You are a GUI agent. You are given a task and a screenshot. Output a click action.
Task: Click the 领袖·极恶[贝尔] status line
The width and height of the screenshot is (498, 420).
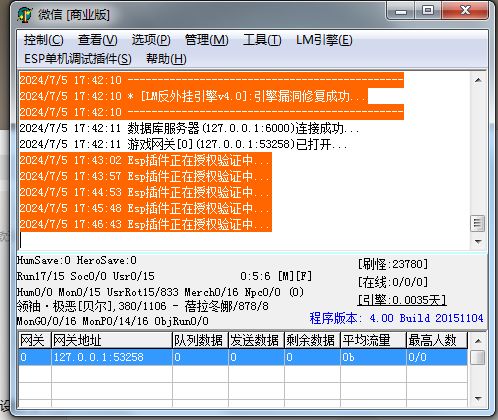pos(143,306)
